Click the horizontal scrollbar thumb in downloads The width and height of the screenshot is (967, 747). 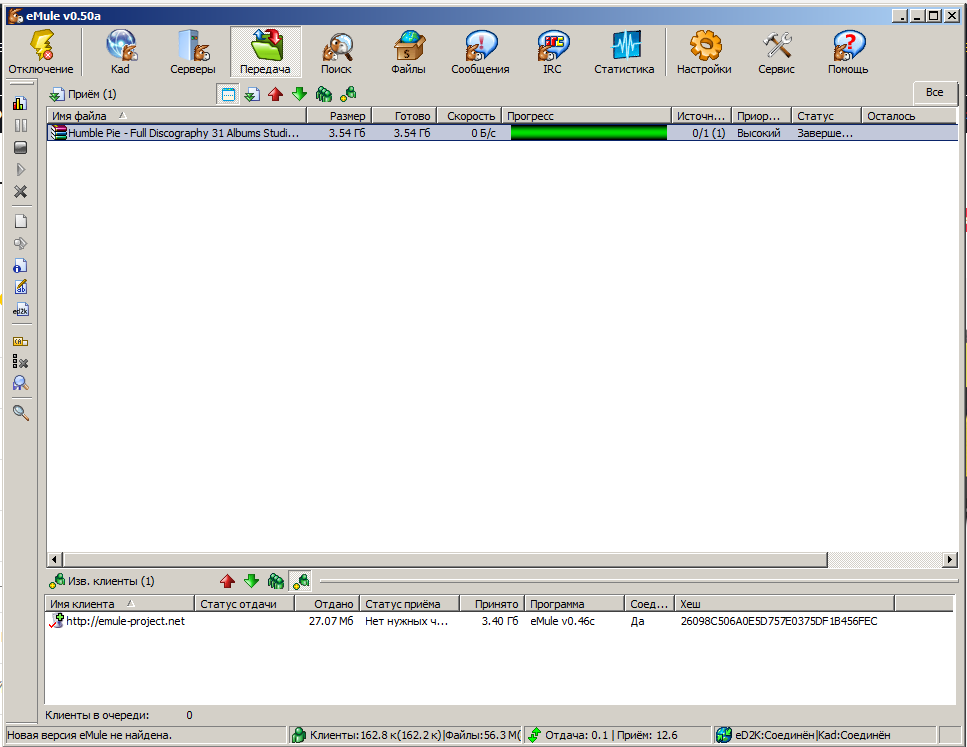pos(445,559)
